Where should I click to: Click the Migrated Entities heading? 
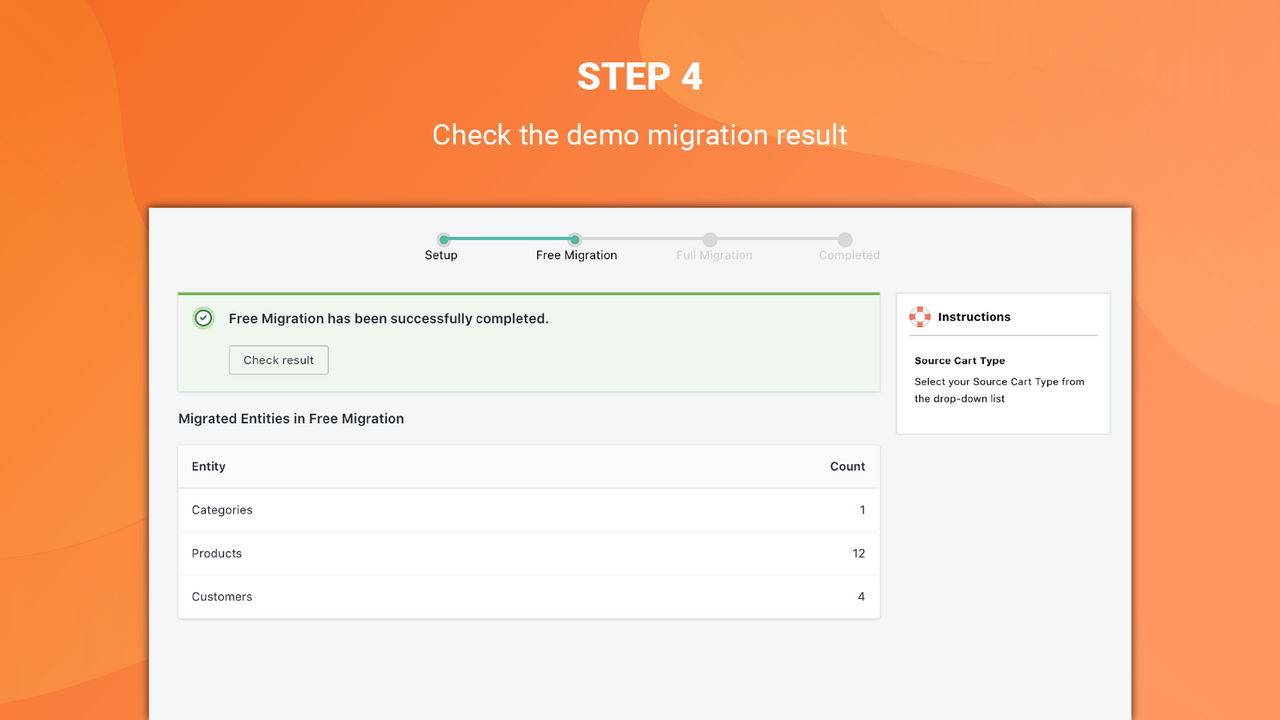(291, 418)
